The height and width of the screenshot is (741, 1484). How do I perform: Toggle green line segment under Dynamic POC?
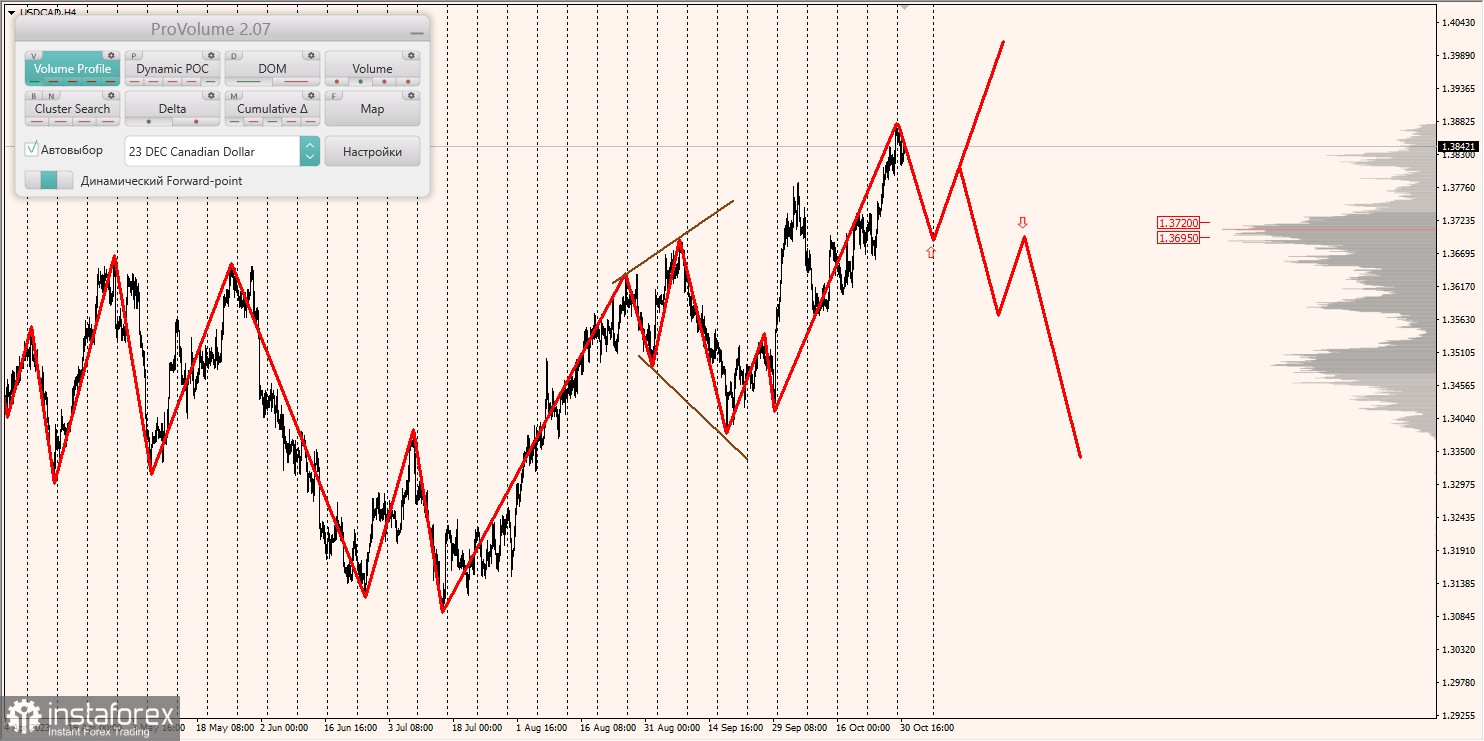pos(210,81)
